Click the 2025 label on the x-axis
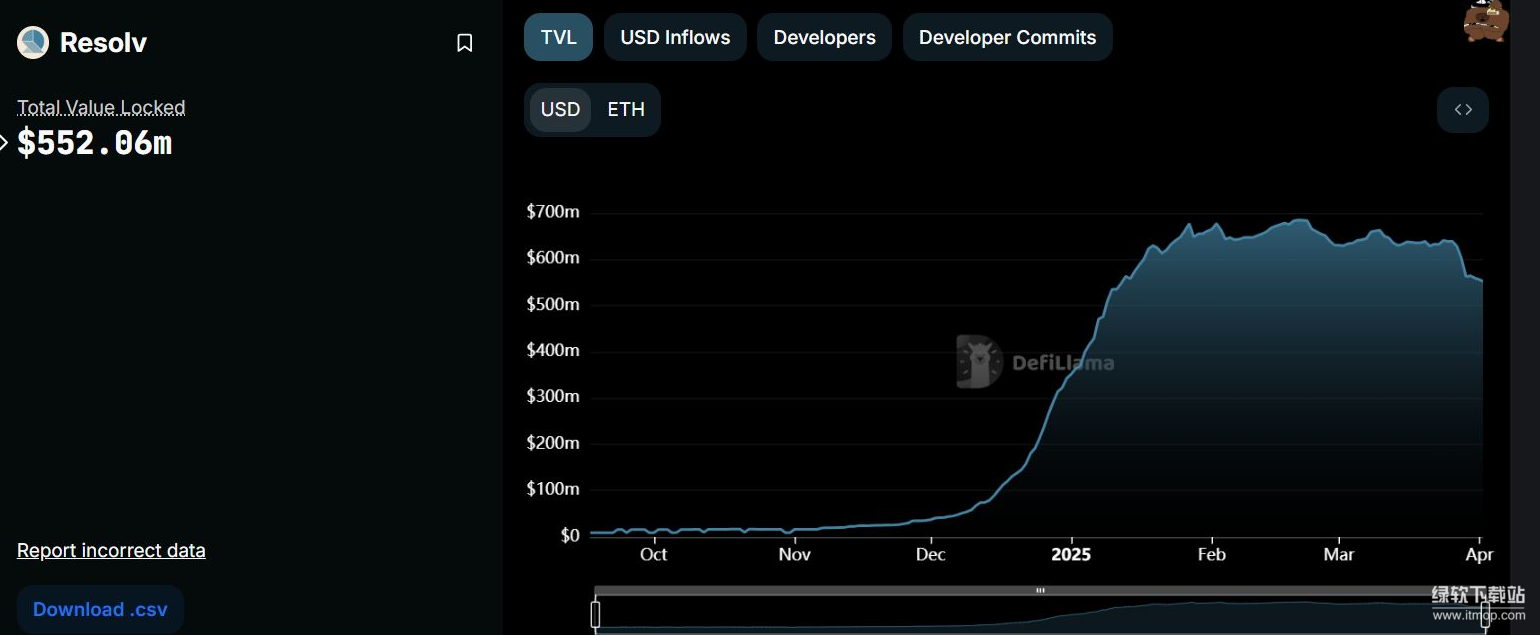The height and width of the screenshot is (635, 1540). pos(1071,554)
